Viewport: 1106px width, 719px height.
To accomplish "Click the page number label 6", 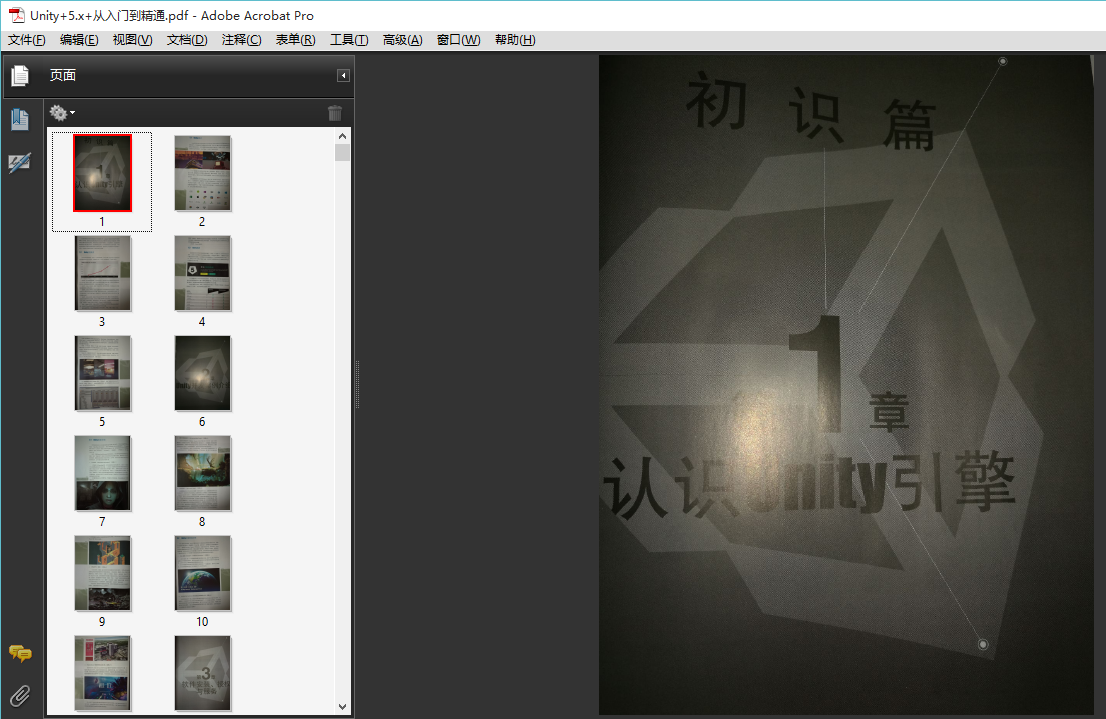I will coord(202,422).
